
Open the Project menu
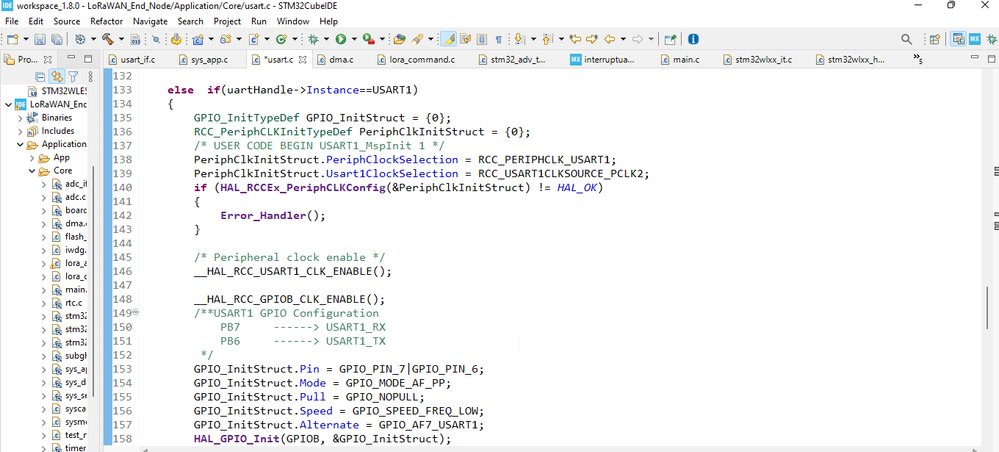(227, 21)
